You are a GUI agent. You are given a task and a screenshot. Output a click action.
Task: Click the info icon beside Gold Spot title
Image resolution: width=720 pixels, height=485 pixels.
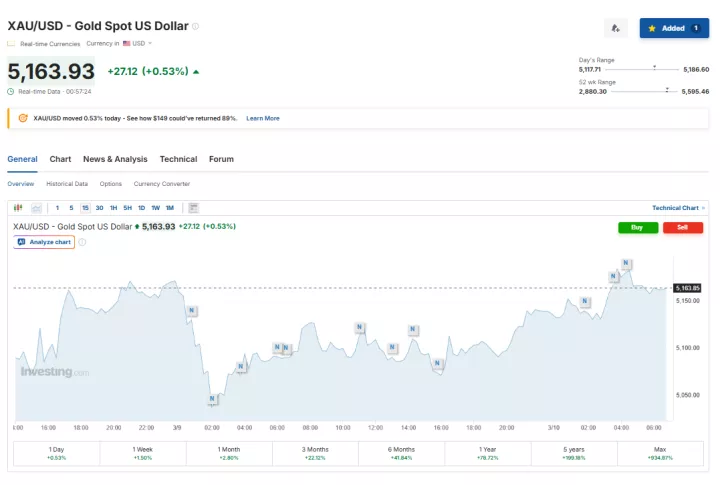[x=196, y=26]
